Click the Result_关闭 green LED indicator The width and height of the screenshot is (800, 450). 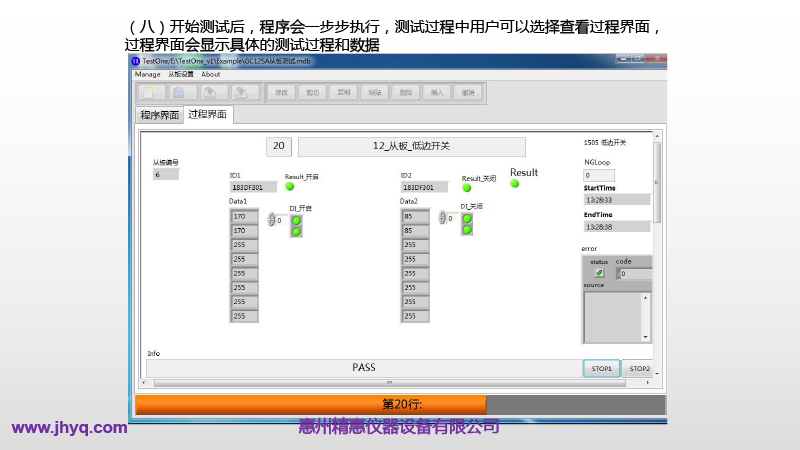[x=466, y=188]
